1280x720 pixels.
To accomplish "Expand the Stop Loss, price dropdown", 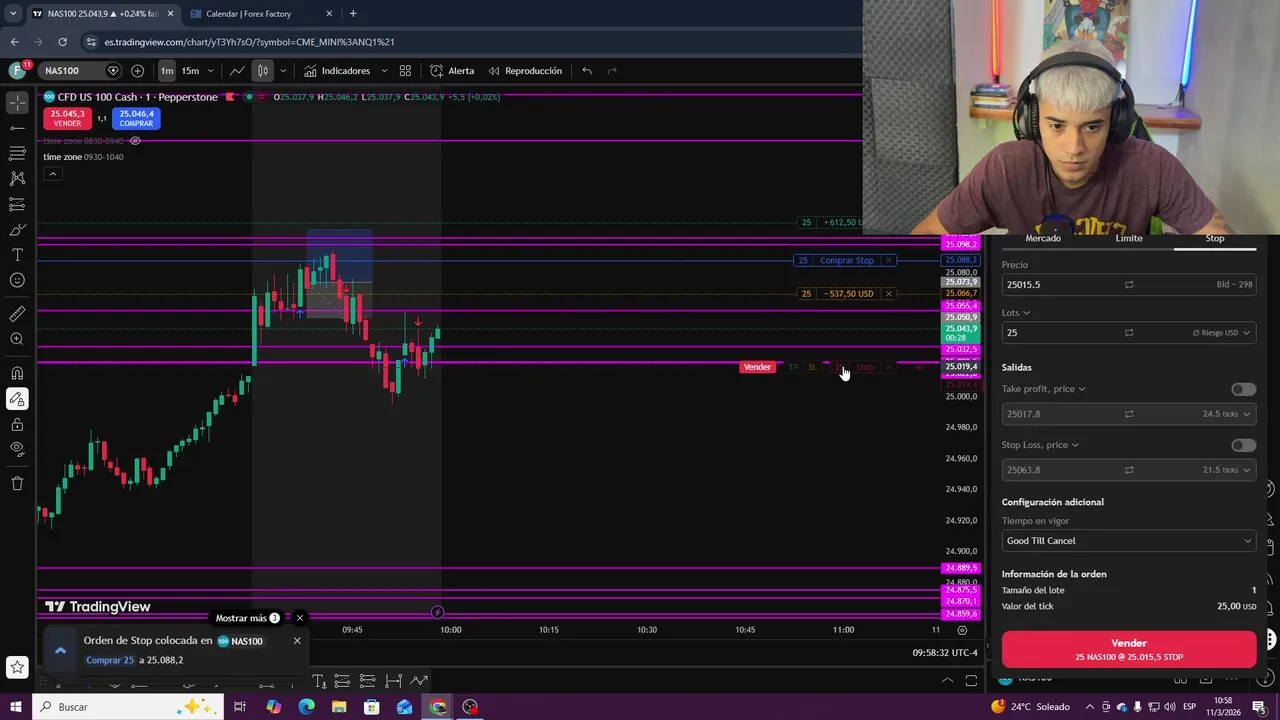I will coord(1040,445).
